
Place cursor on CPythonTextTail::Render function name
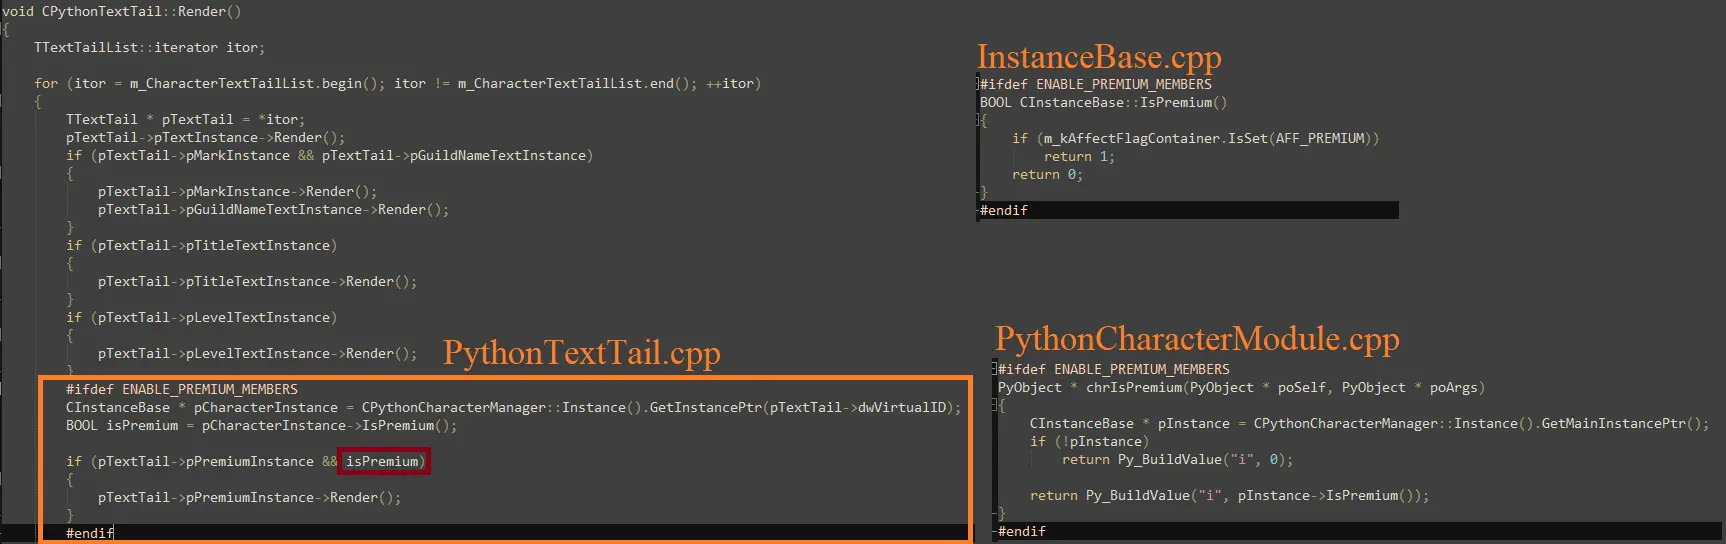click(x=140, y=12)
